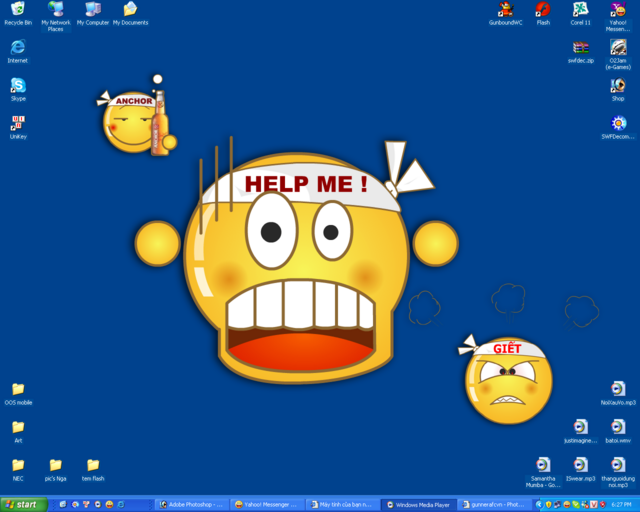The image size is (640, 512).
Task: Select the NEC folder on desktop
Action: (x=18, y=470)
